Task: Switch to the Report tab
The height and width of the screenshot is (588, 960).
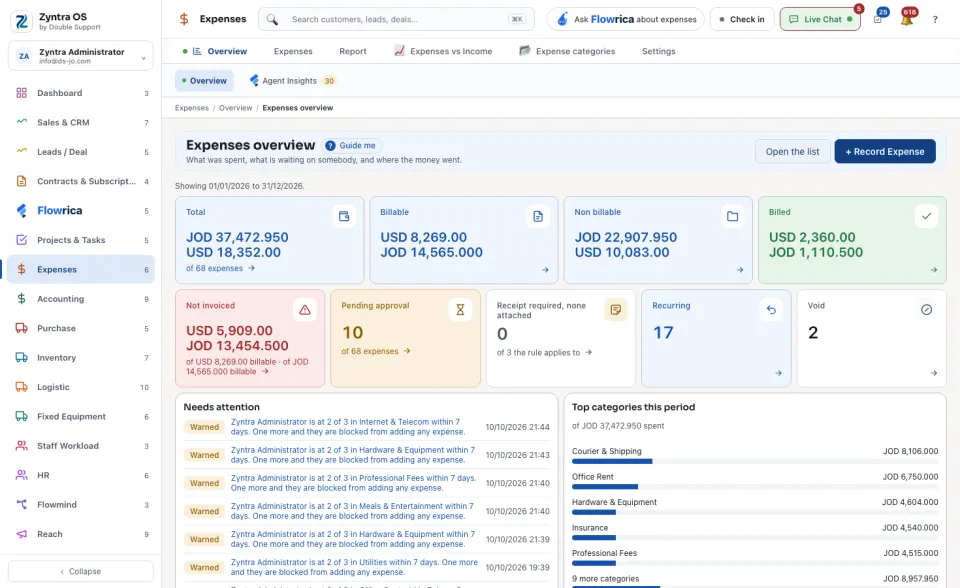Action: click(x=353, y=51)
